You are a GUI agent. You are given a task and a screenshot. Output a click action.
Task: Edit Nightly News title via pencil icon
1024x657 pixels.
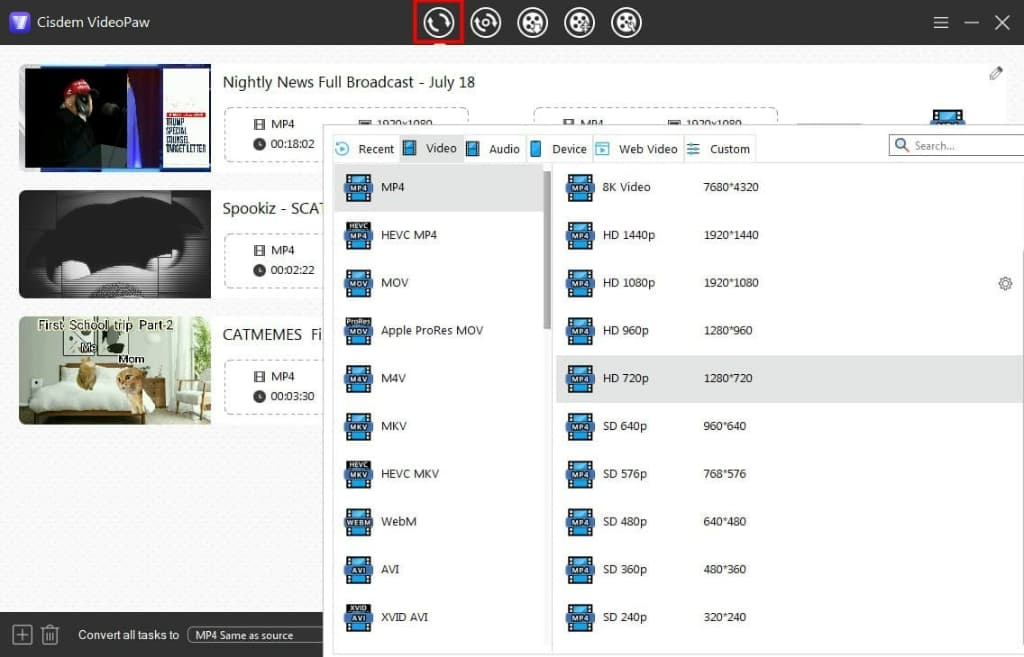pyautogui.click(x=995, y=73)
